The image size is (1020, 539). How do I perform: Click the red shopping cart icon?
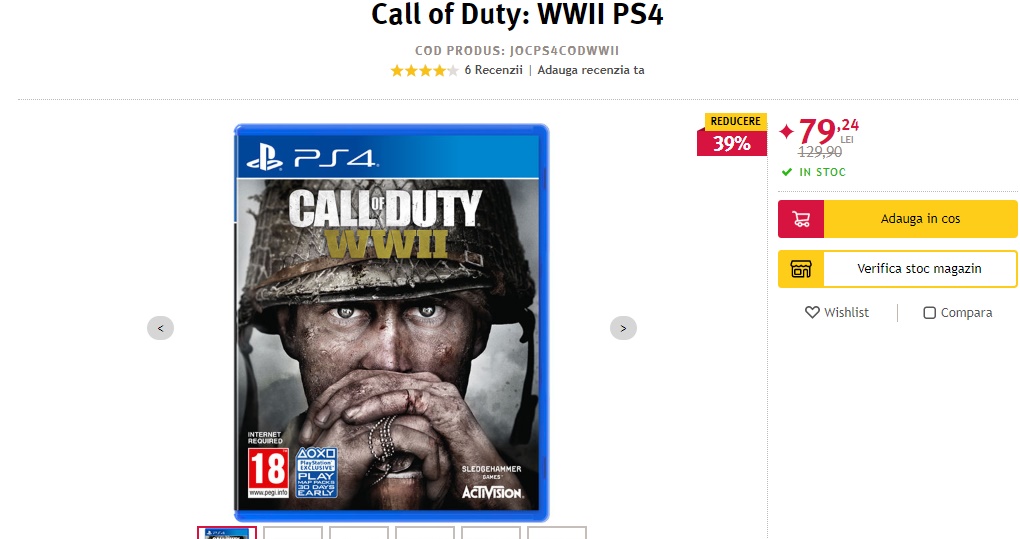(x=801, y=219)
